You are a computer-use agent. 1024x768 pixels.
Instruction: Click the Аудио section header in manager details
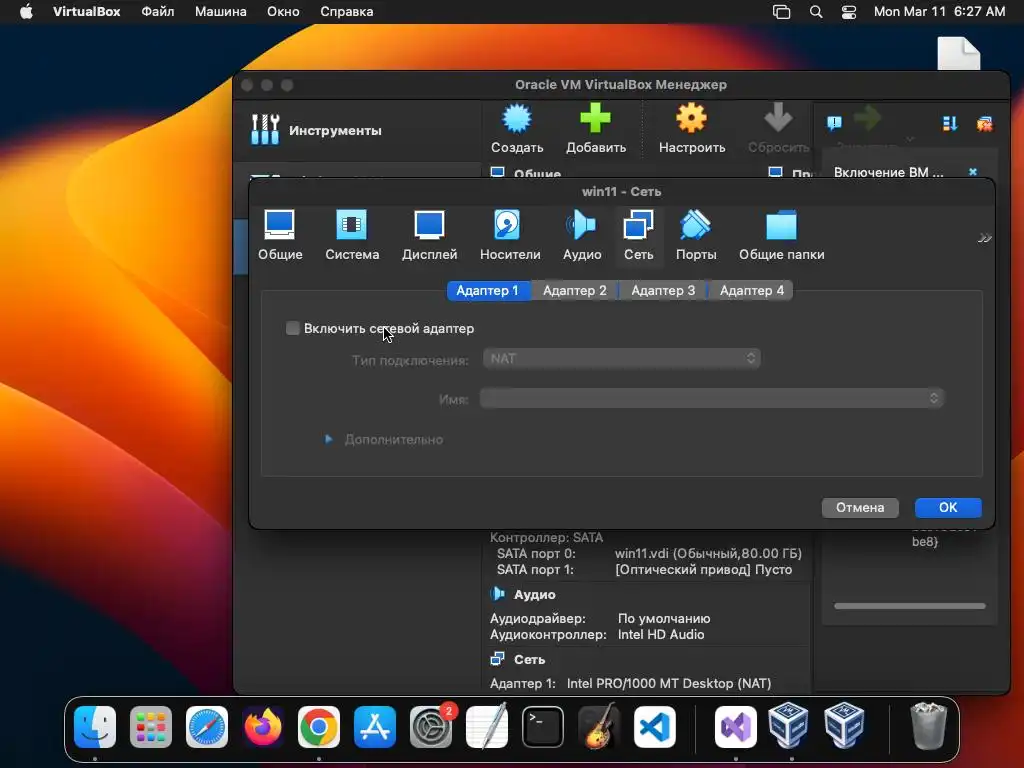point(534,594)
